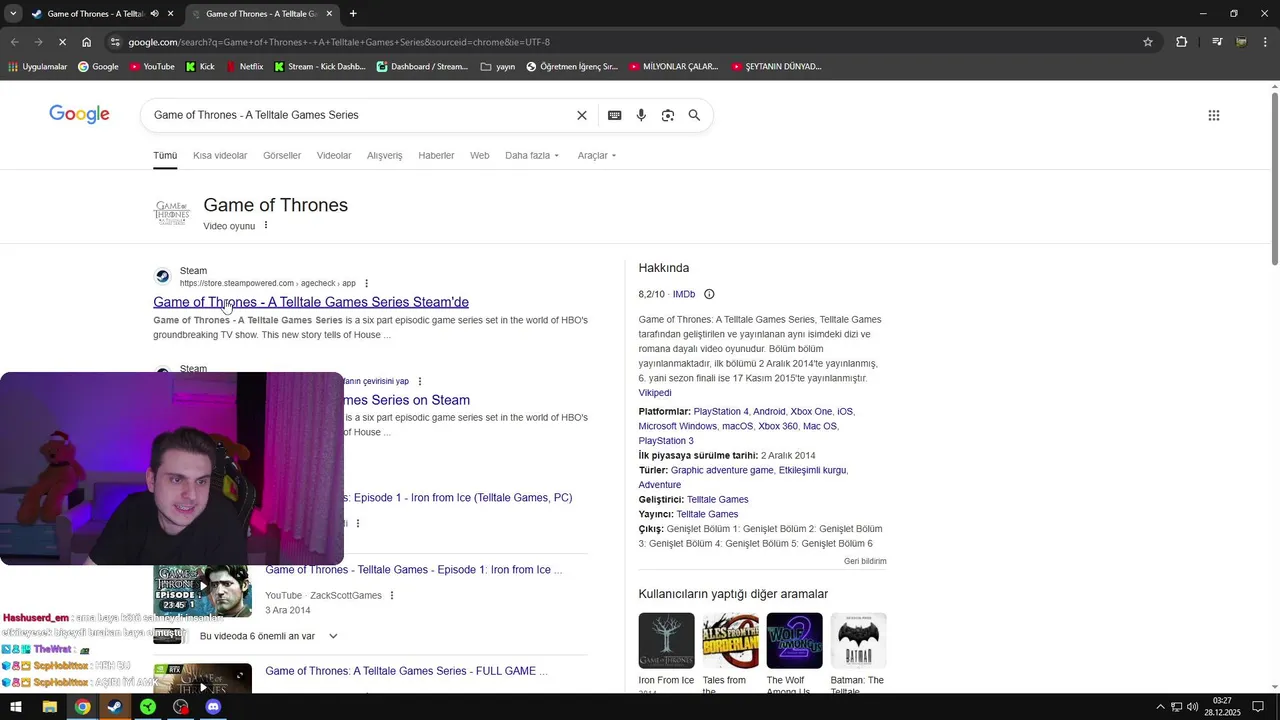
Task: Open the yayın bookmarks folder
Action: (x=498, y=67)
